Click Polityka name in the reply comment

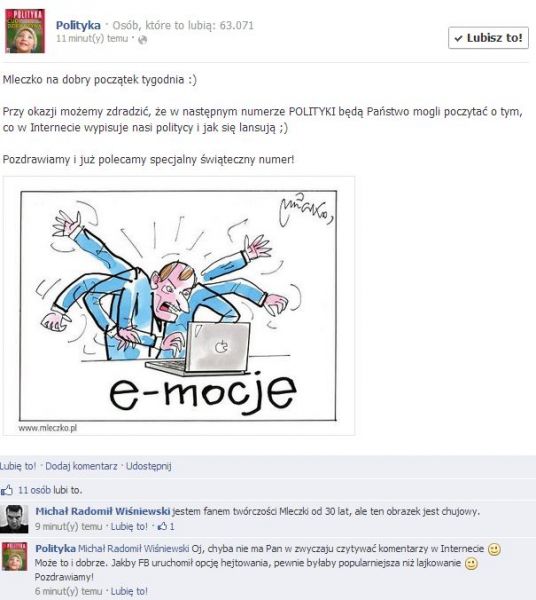55,548
